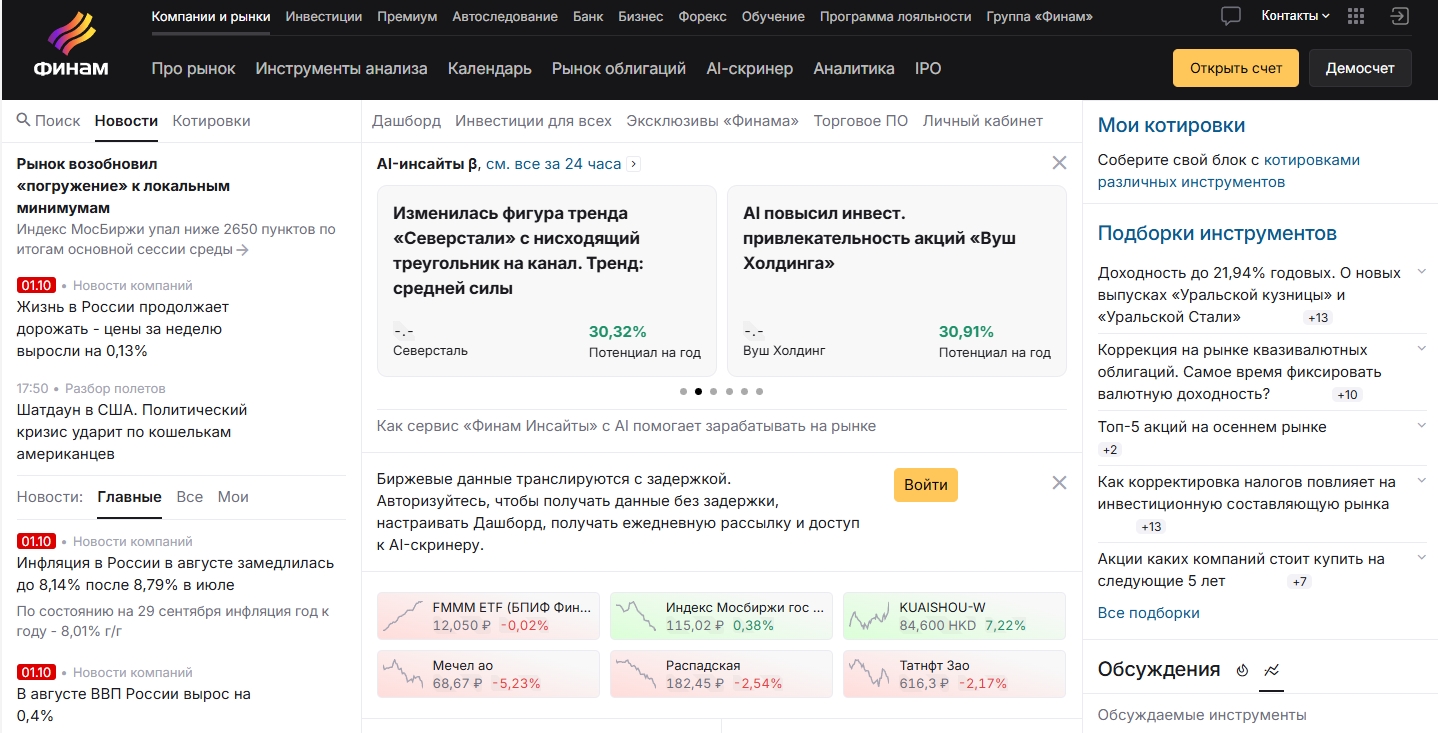Select the 'Все' news filter tab
1438x733 pixels.
point(189,497)
